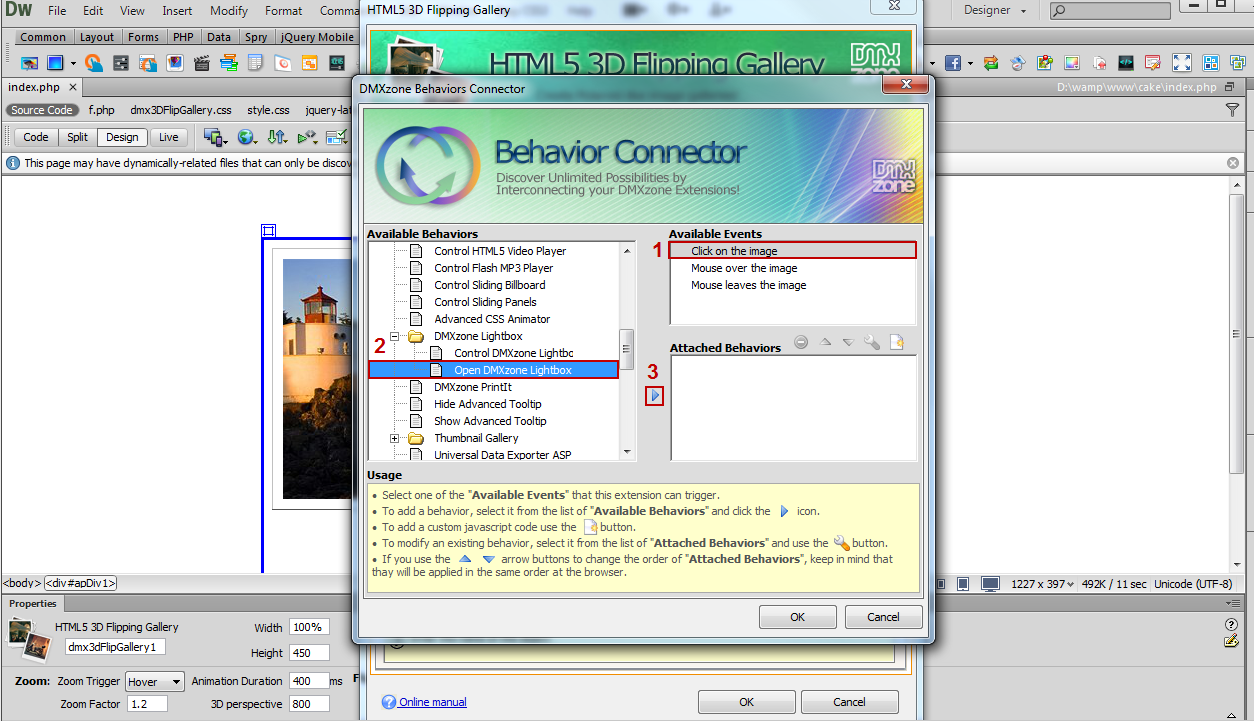Click the black code window icon in Insert toolbar
Screen dimensions: 1254x721
pyautogui.click(x=1126, y=63)
